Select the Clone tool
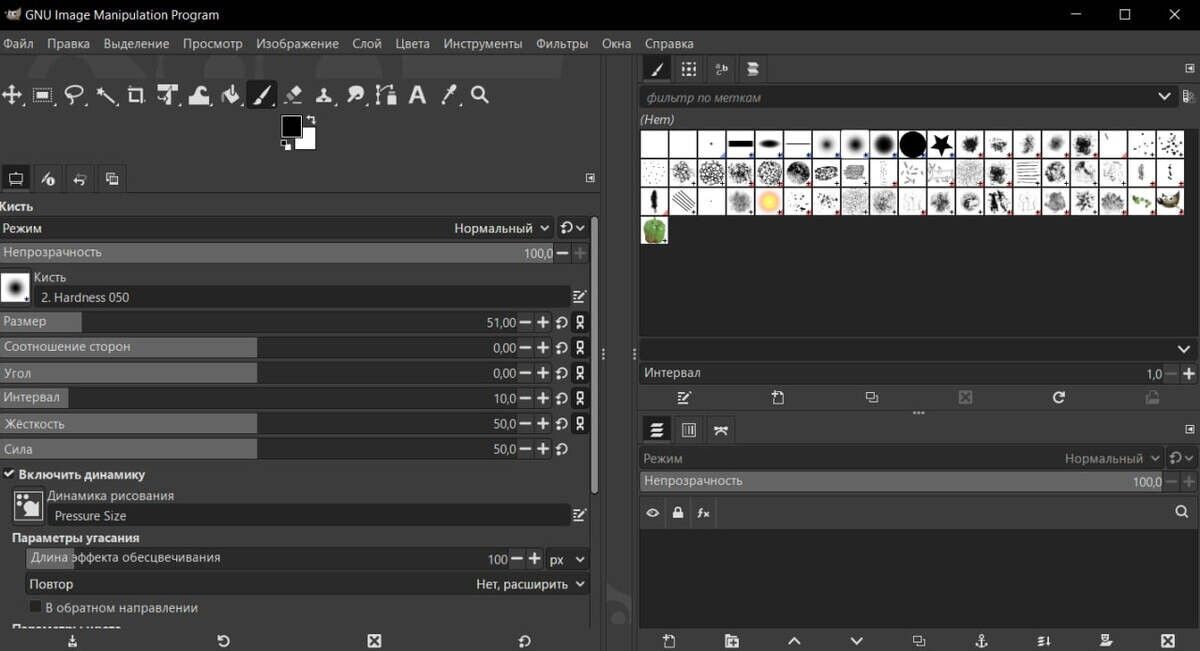Viewport: 1200px width, 651px height. point(324,95)
